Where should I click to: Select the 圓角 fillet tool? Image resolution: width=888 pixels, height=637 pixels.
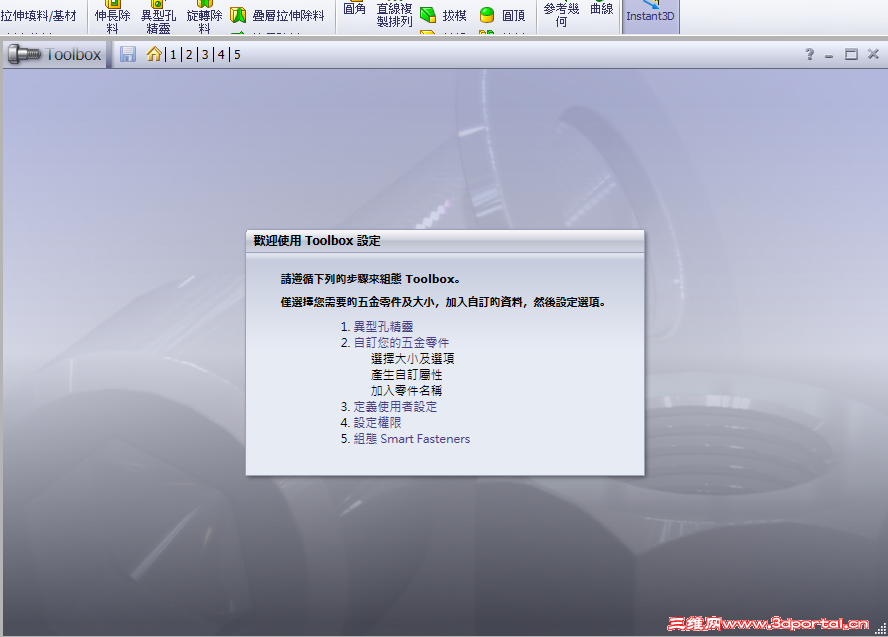click(355, 9)
